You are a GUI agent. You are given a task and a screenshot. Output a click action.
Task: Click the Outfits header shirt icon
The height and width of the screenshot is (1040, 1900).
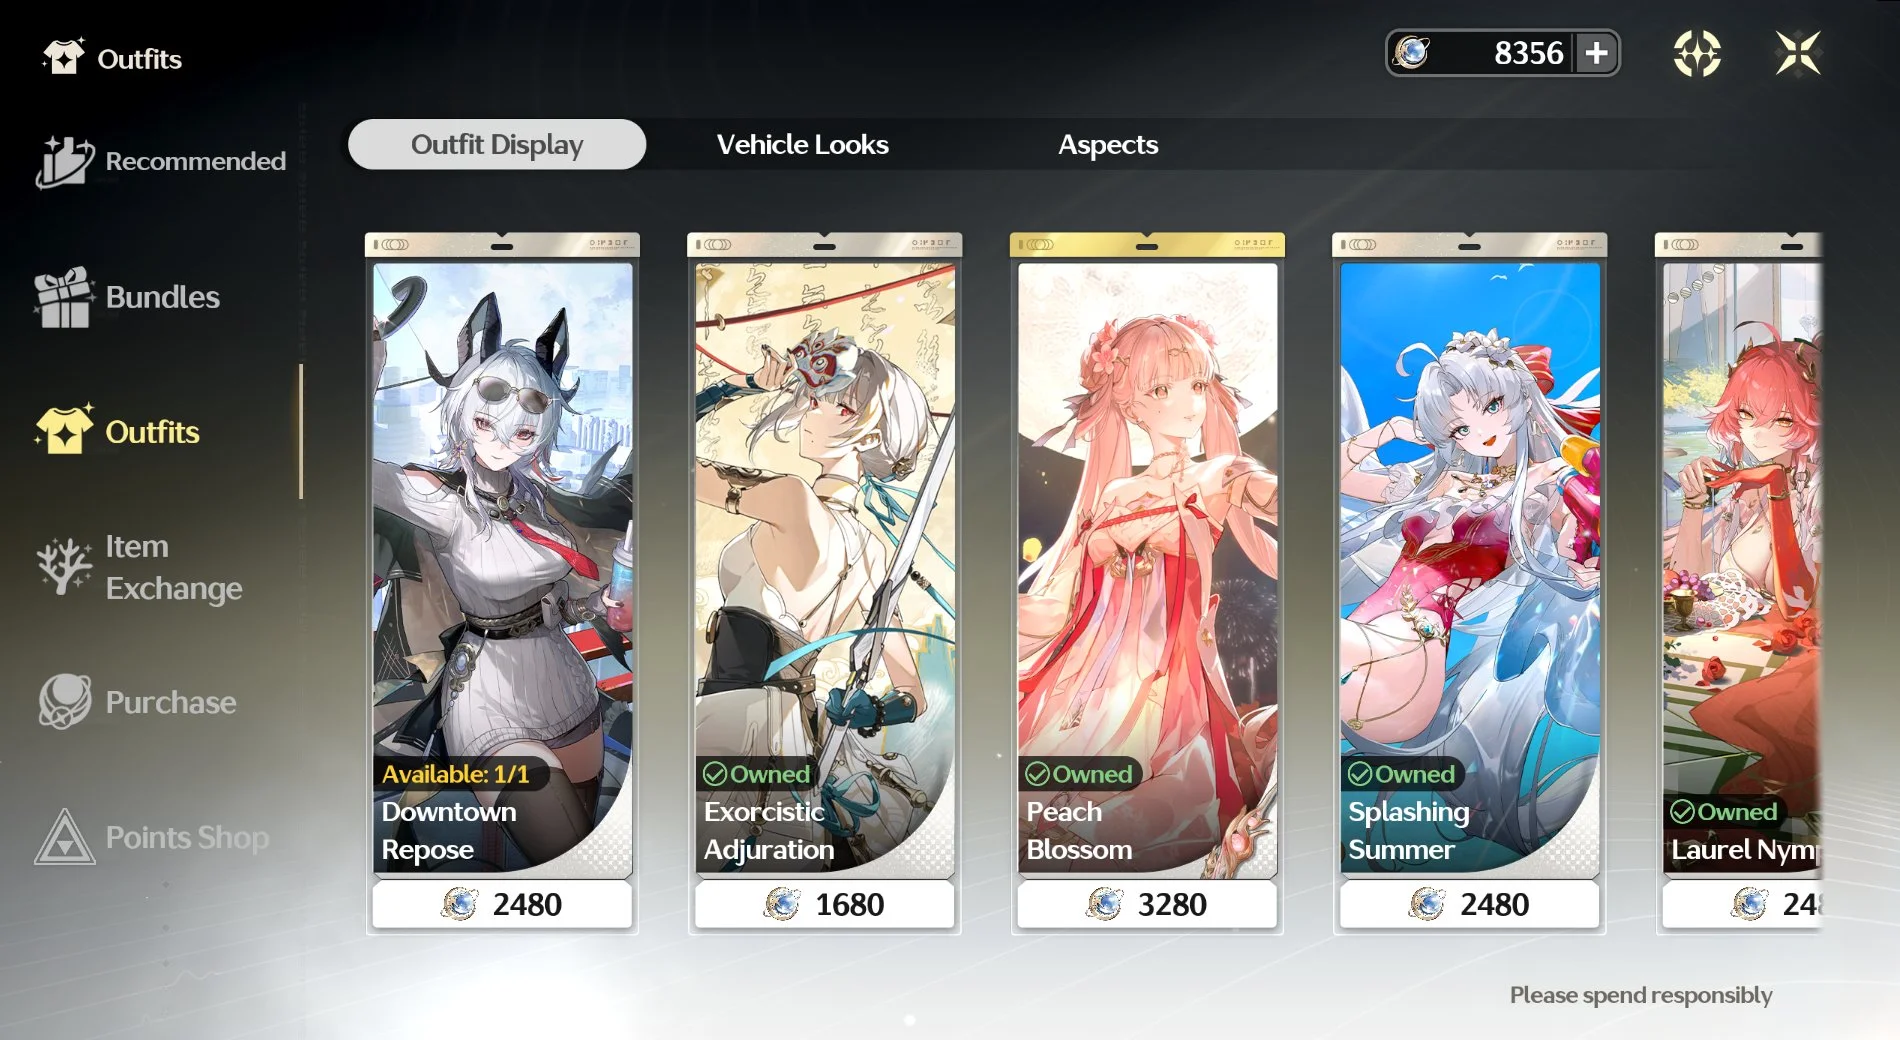click(x=64, y=56)
